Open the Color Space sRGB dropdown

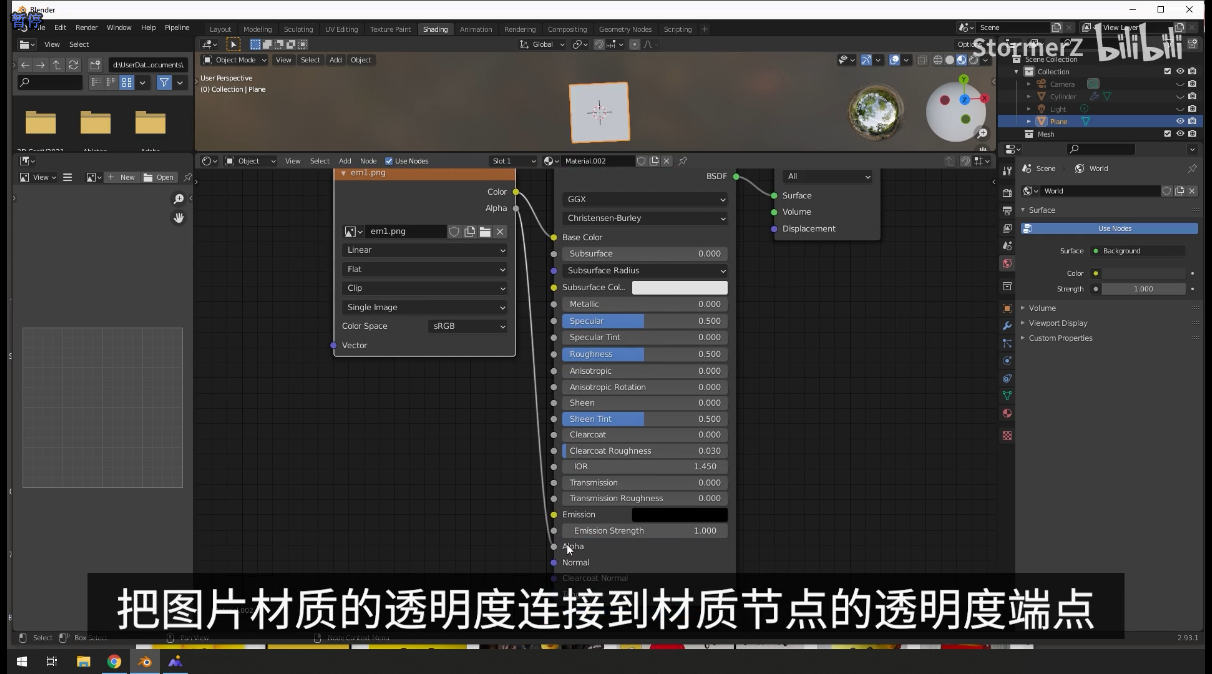[467, 326]
